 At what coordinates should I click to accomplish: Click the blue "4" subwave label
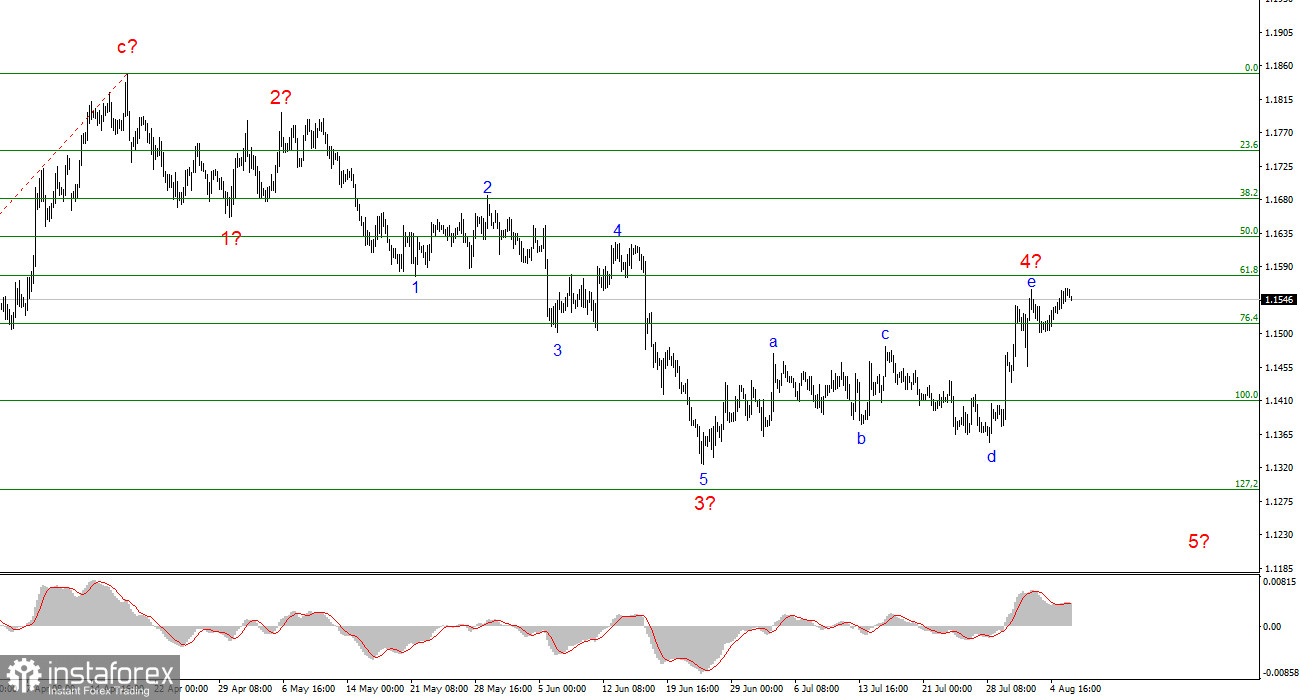[618, 230]
